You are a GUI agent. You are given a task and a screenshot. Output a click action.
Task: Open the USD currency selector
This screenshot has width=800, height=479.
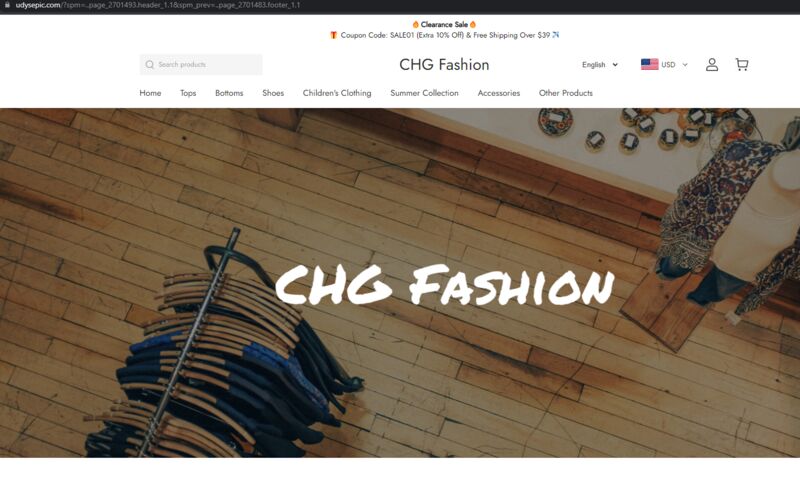pos(664,65)
